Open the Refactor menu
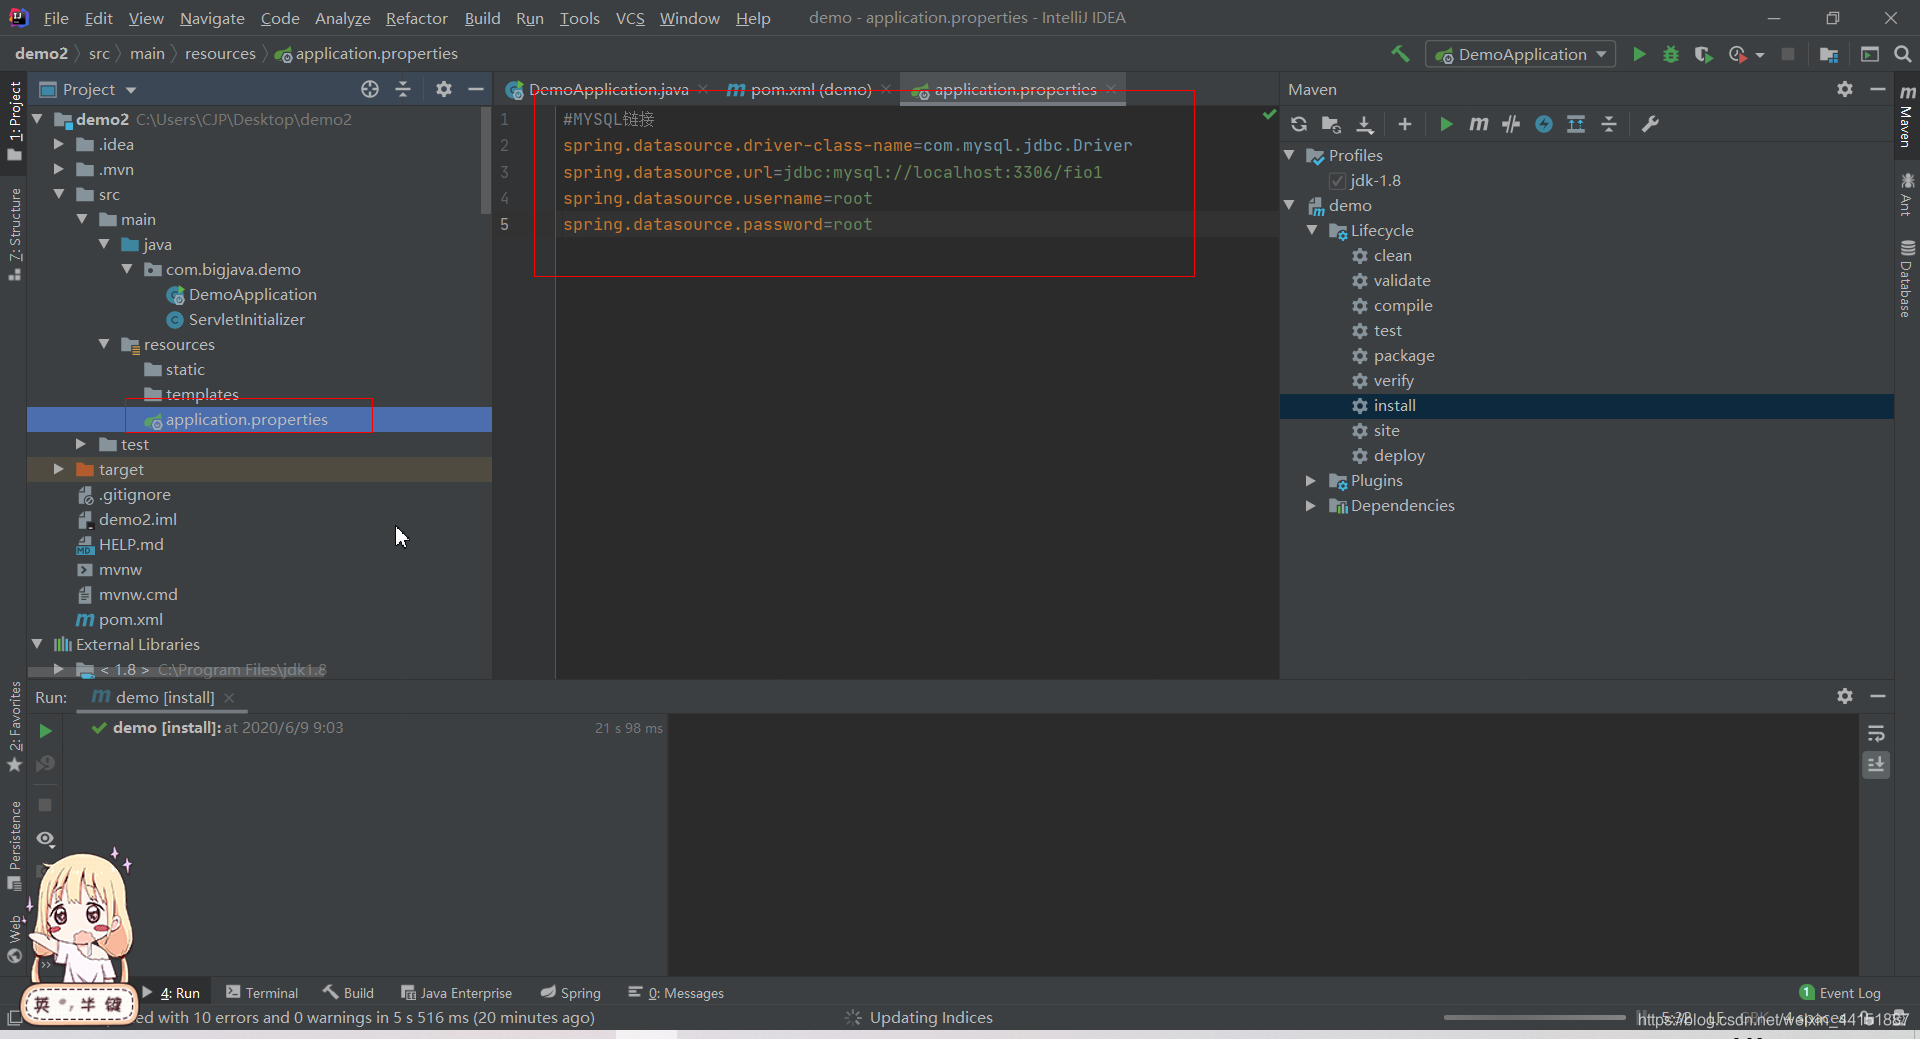The height and width of the screenshot is (1039, 1920). tap(416, 18)
